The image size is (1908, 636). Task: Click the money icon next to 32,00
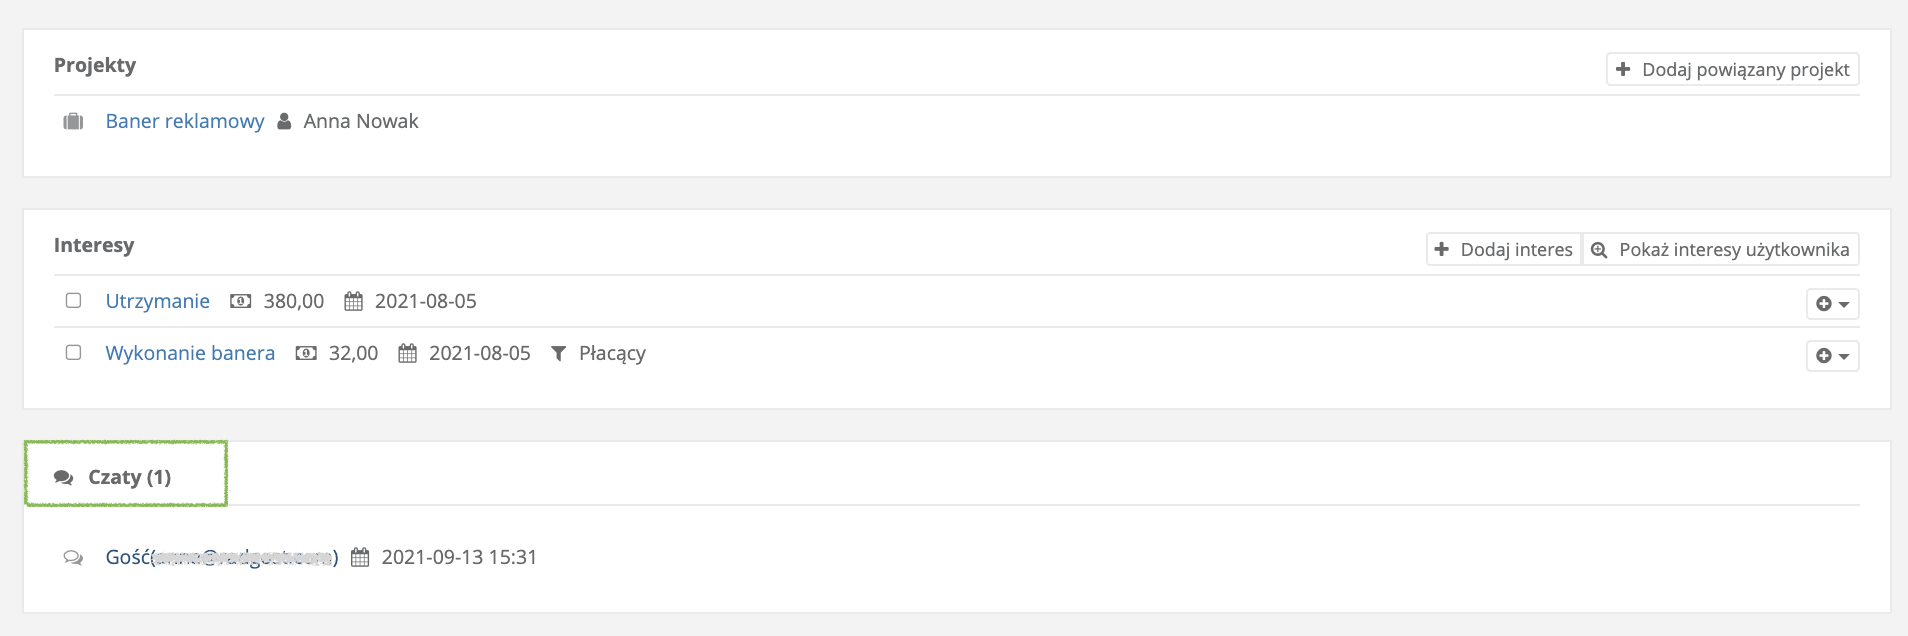point(306,353)
